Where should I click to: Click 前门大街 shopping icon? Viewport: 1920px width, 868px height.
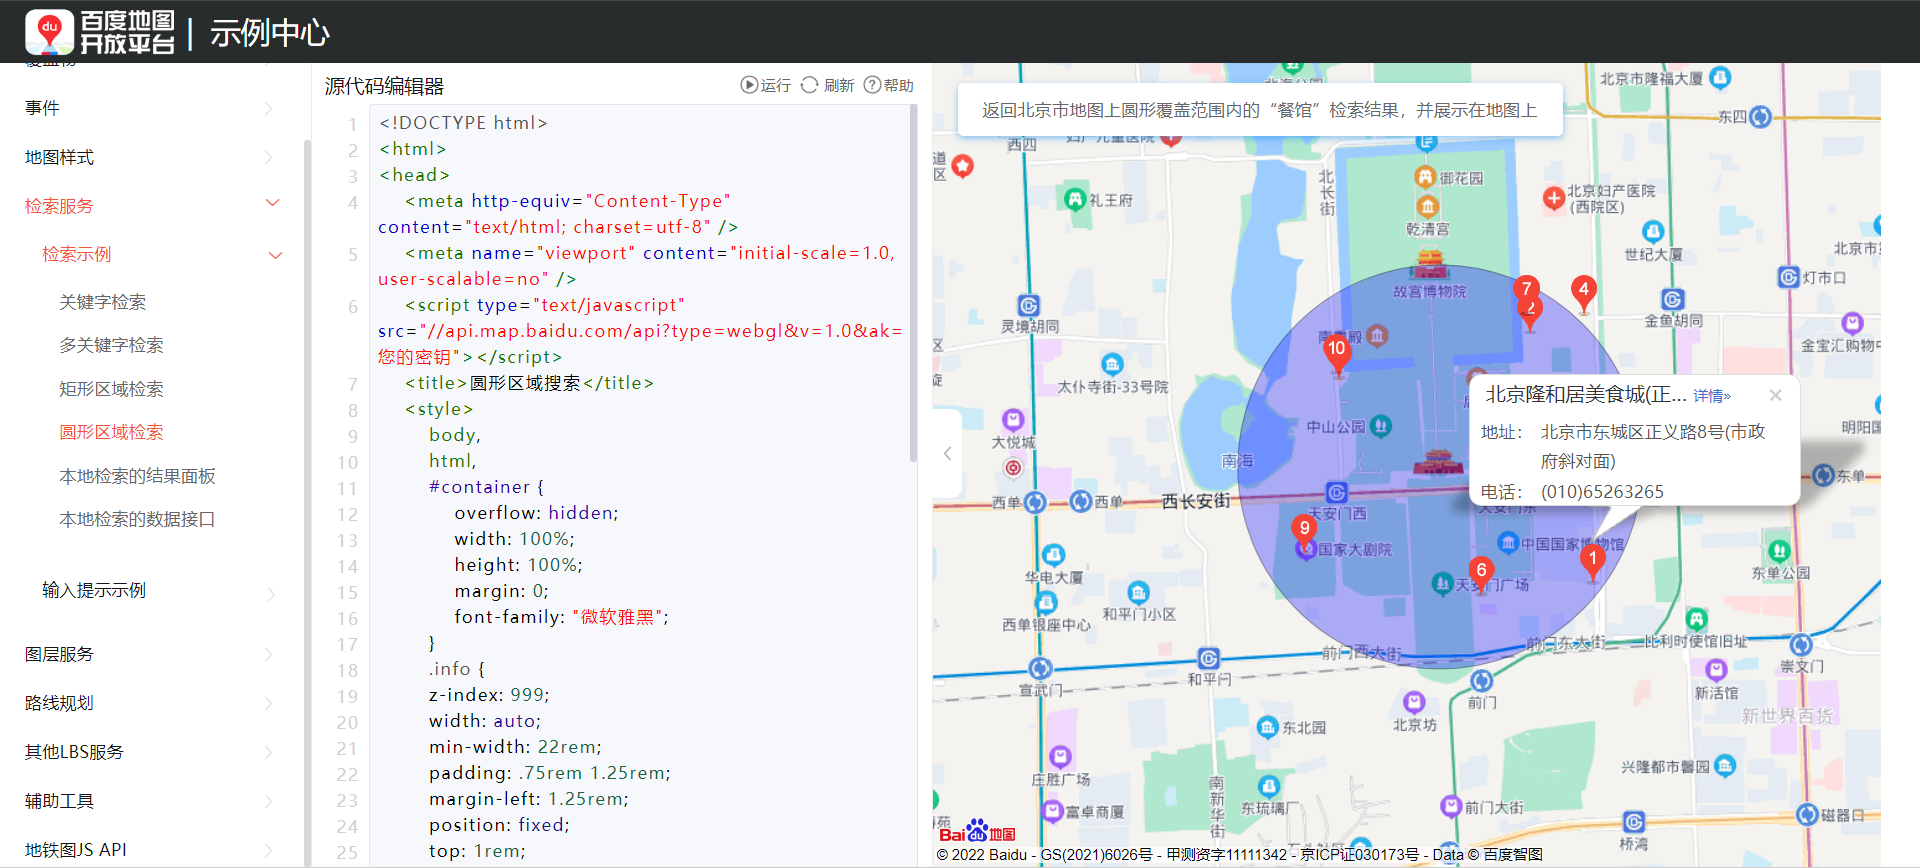pos(1451,806)
